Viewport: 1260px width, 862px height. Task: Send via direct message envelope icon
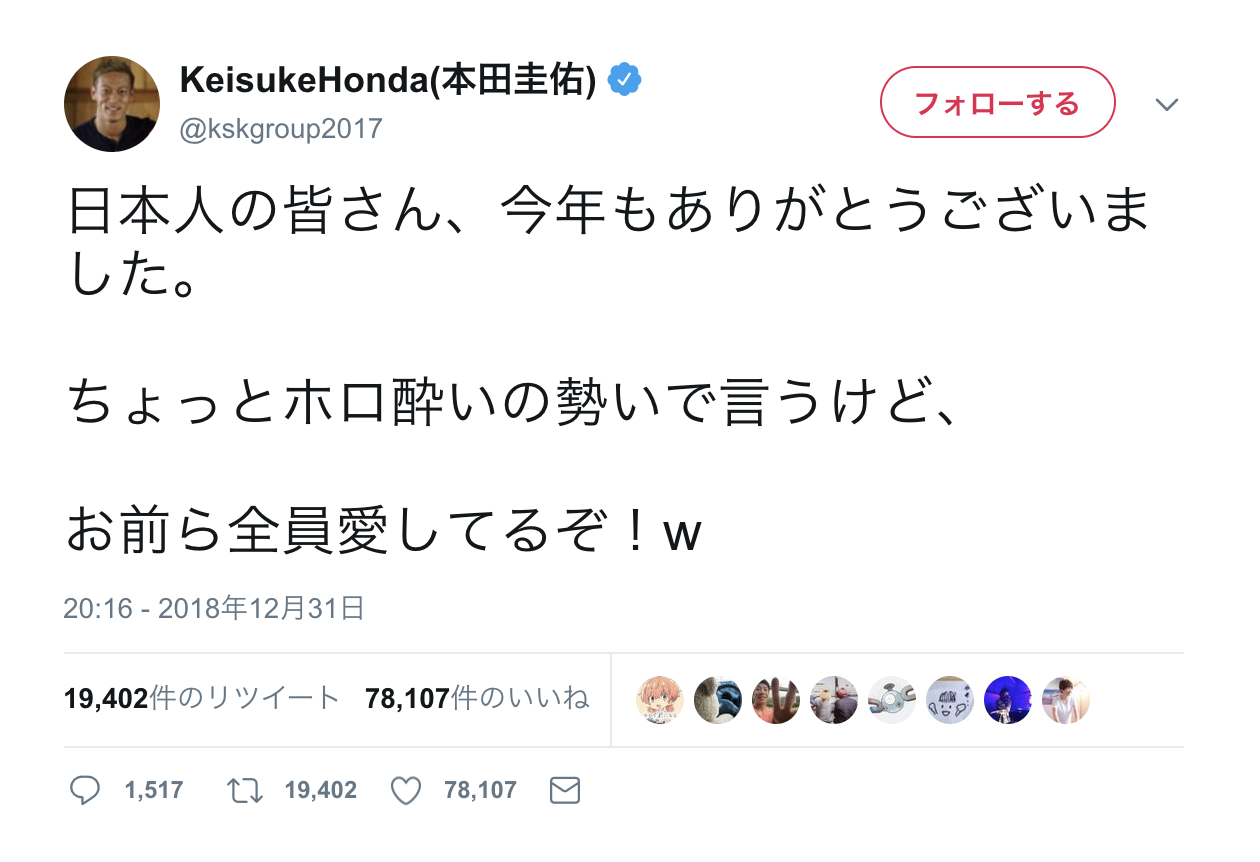click(x=565, y=792)
